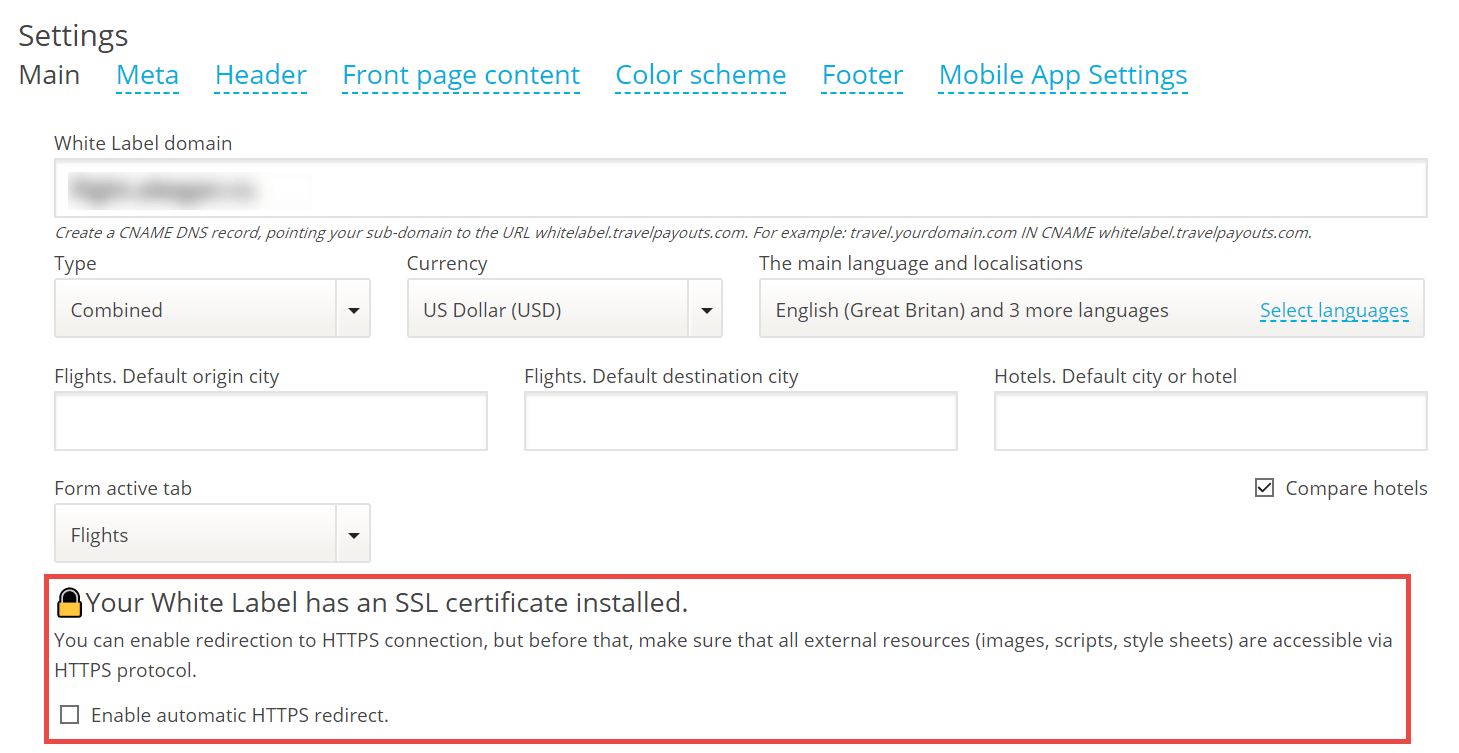Switch to the Footer tab
Image resolution: width=1459 pixels, height=753 pixels.
click(862, 75)
